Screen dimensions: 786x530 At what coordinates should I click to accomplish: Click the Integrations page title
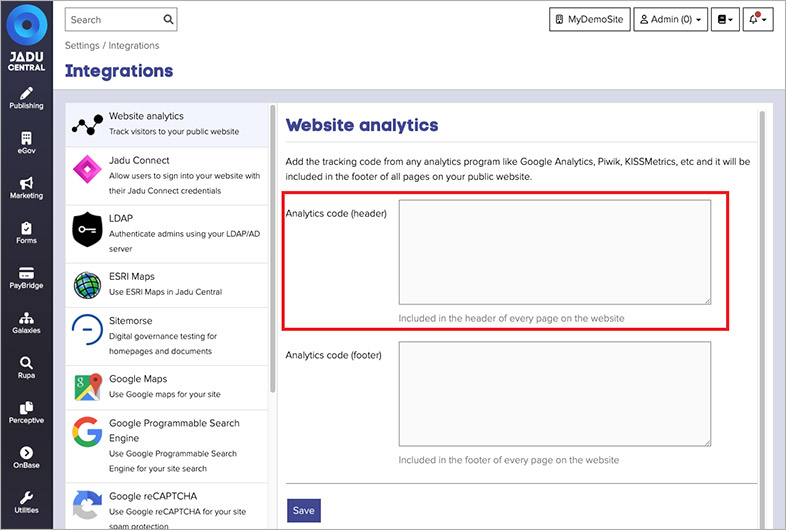pos(119,71)
